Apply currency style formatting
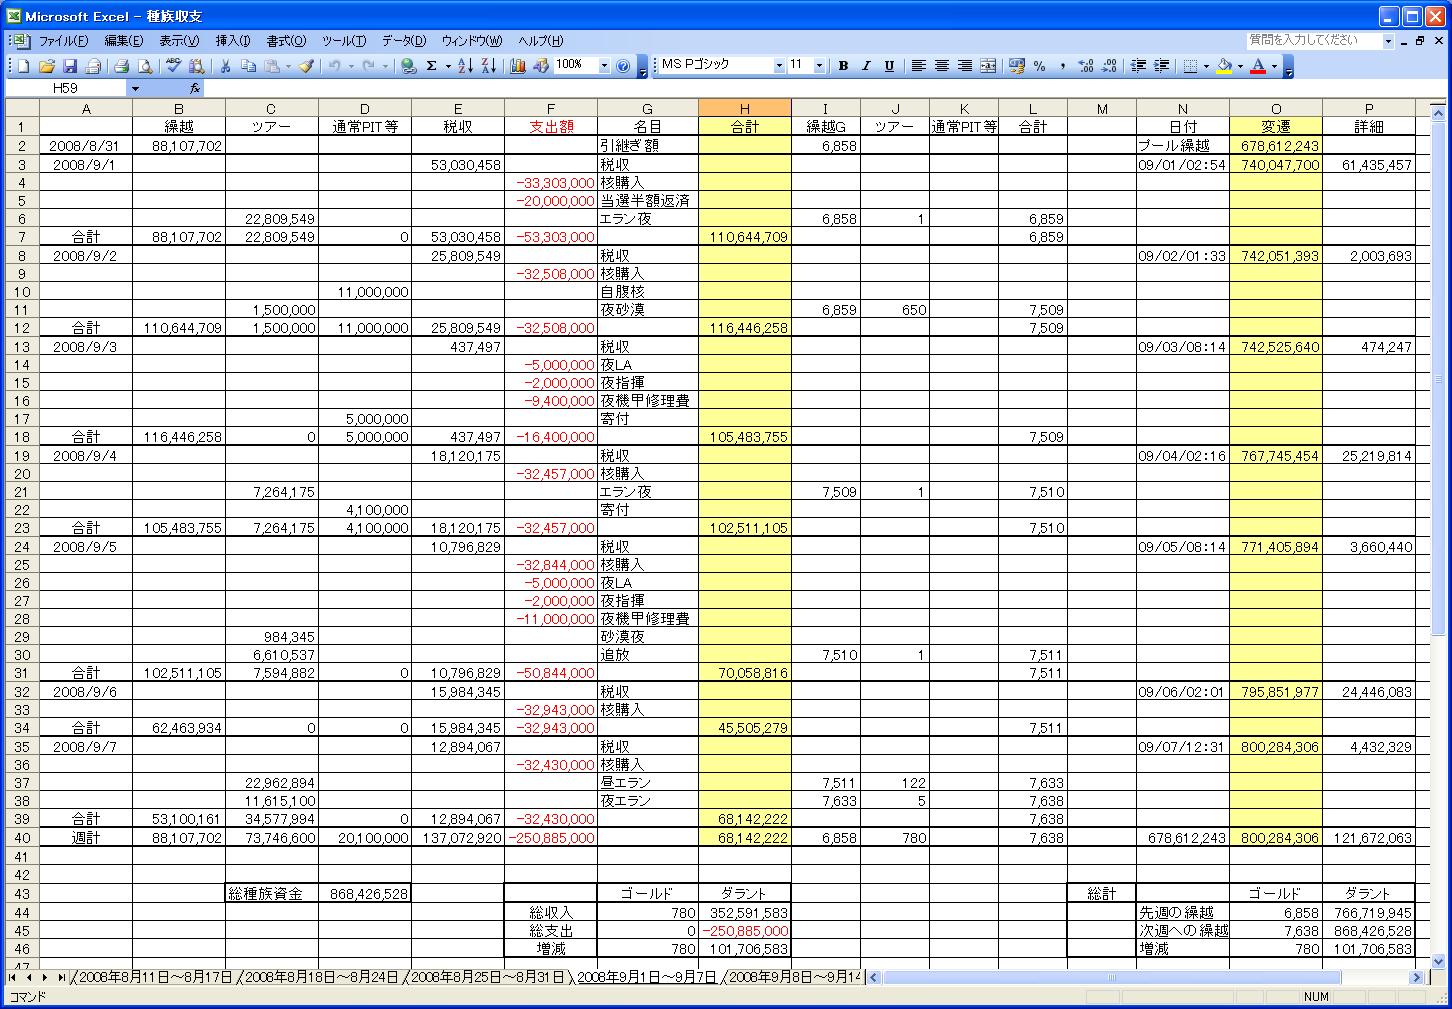The height and width of the screenshot is (1009, 1452). [1017, 66]
